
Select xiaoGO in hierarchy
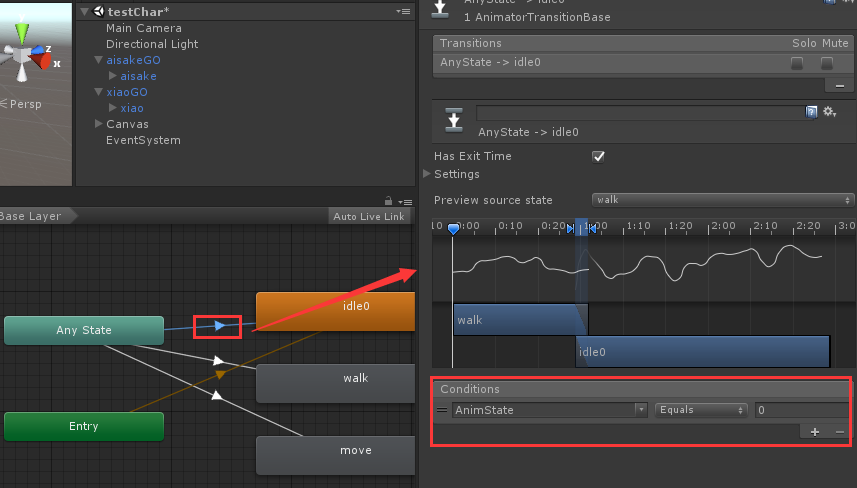pos(127,92)
